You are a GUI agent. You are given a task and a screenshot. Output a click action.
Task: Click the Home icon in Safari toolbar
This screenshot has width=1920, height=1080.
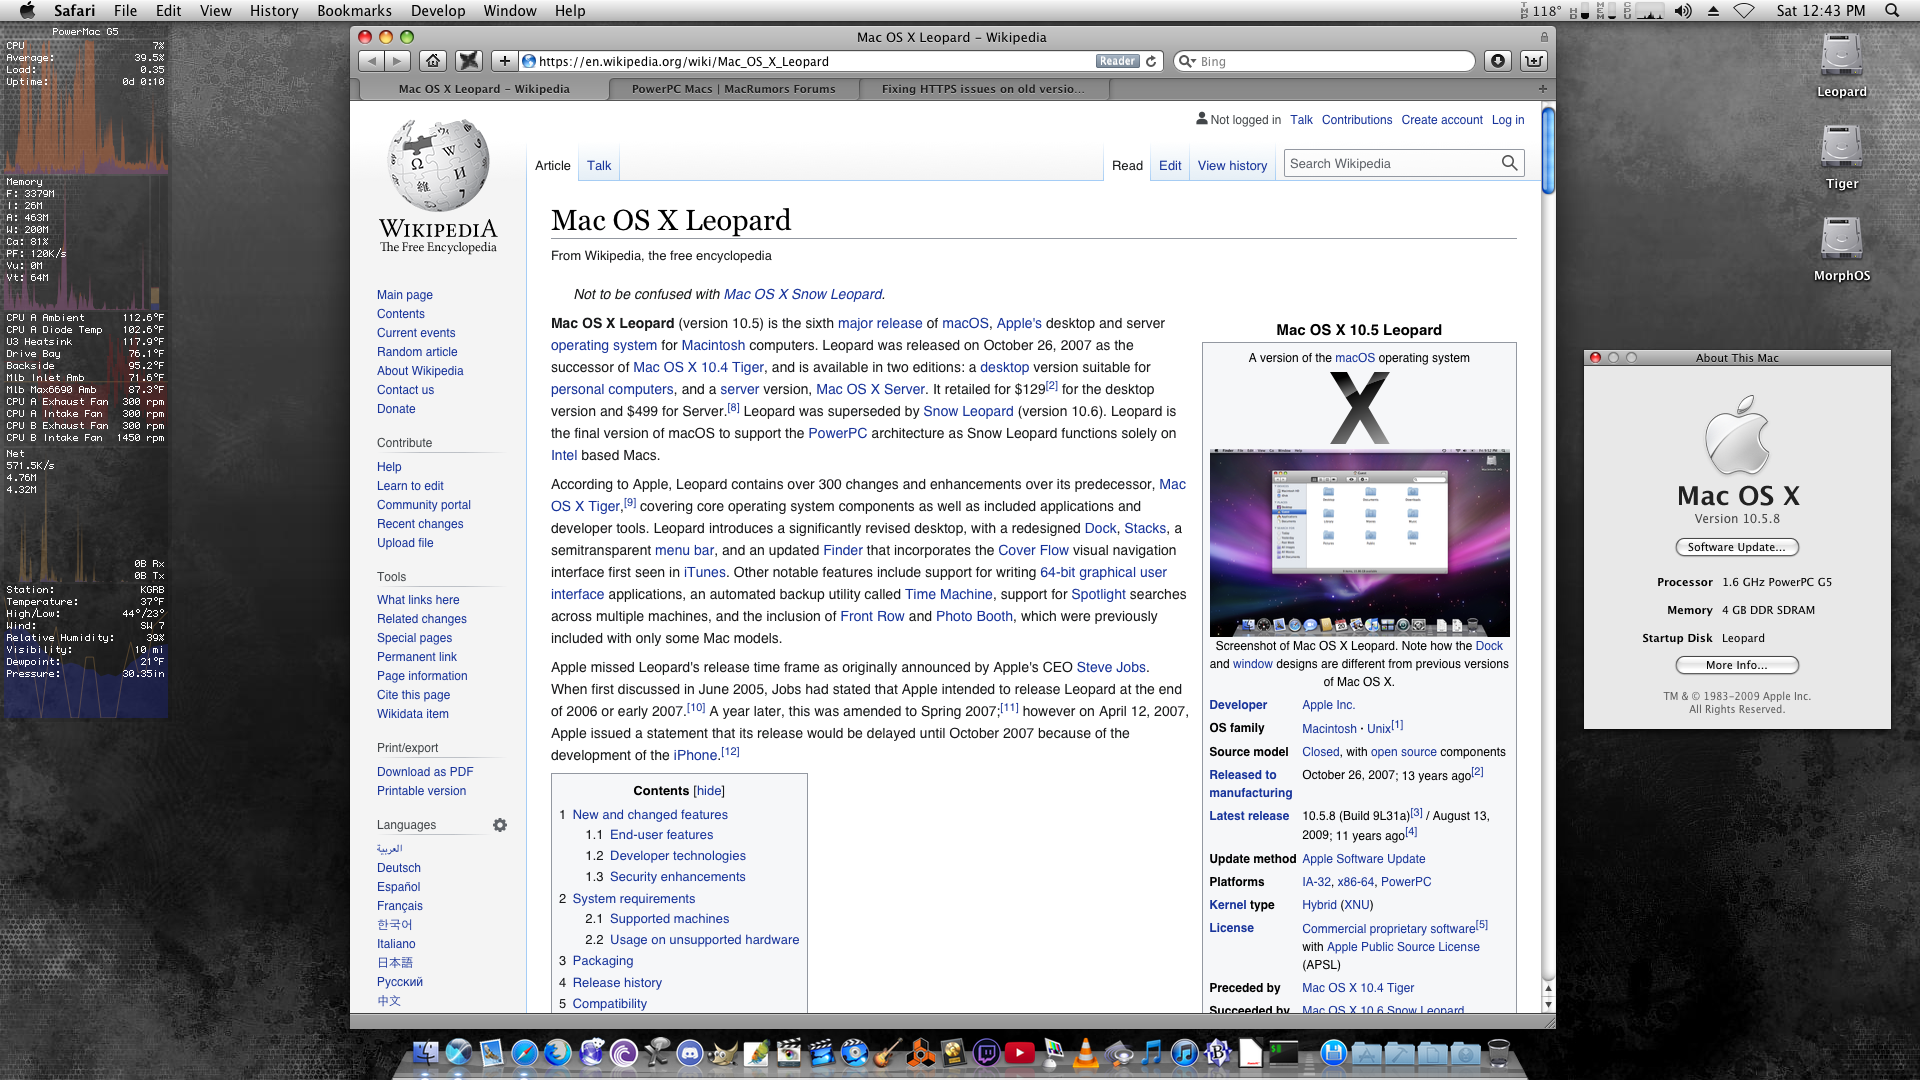pyautogui.click(x=433, y=61)
